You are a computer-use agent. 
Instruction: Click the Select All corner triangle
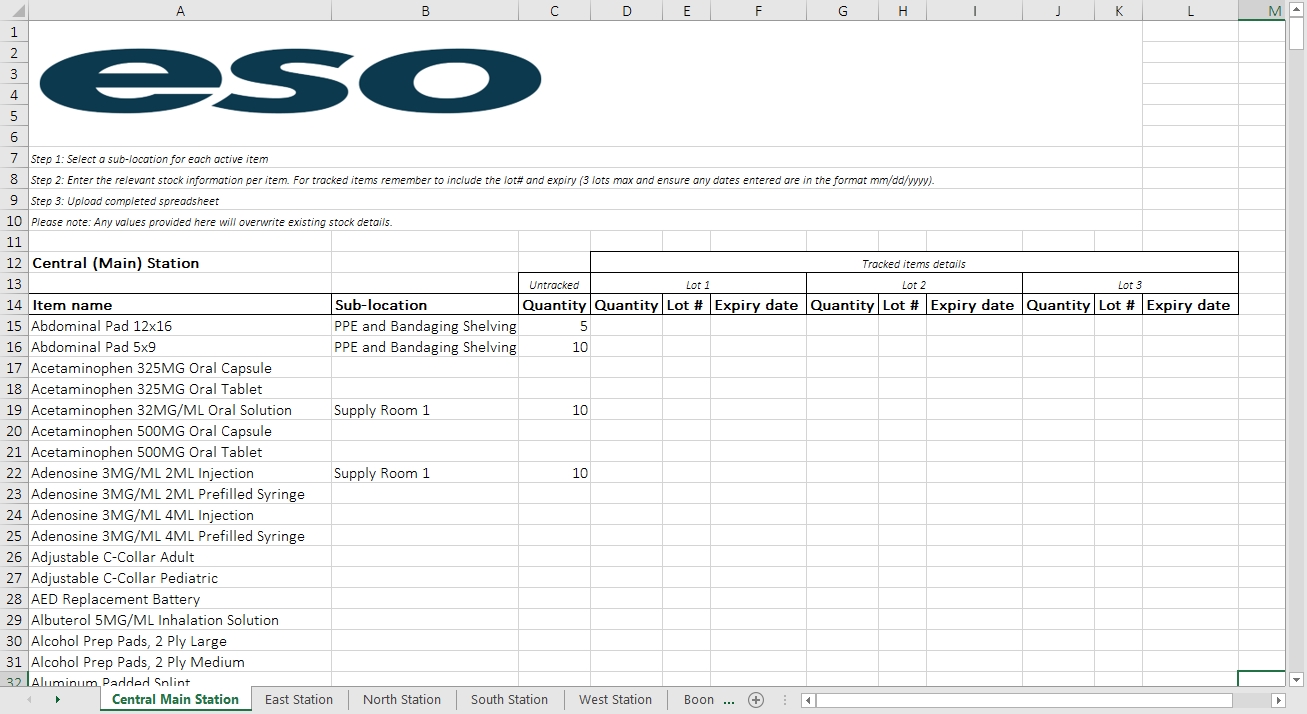click(14, 10)
